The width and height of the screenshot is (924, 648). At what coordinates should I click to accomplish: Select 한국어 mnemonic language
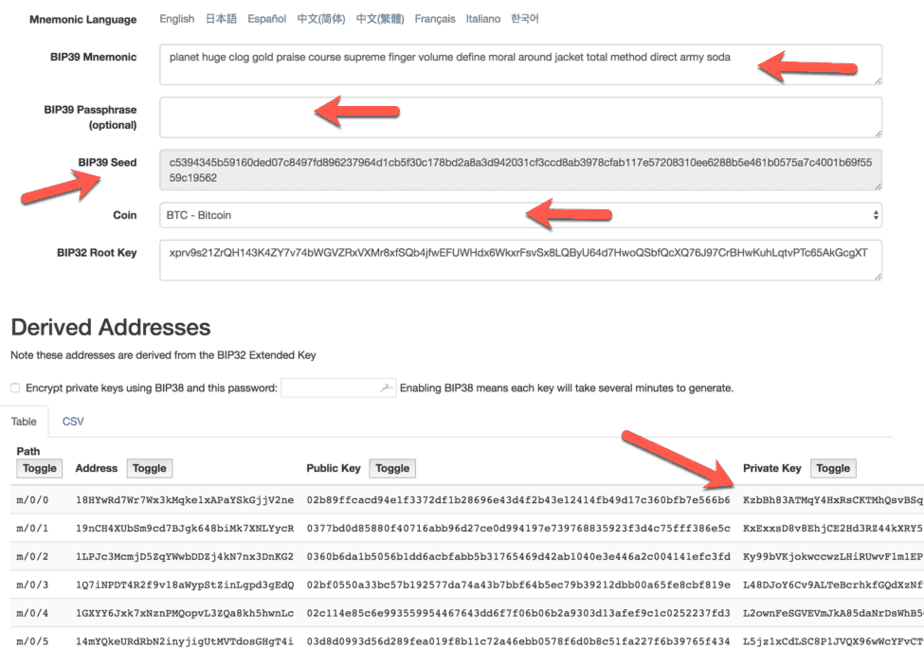click(525, 19)
